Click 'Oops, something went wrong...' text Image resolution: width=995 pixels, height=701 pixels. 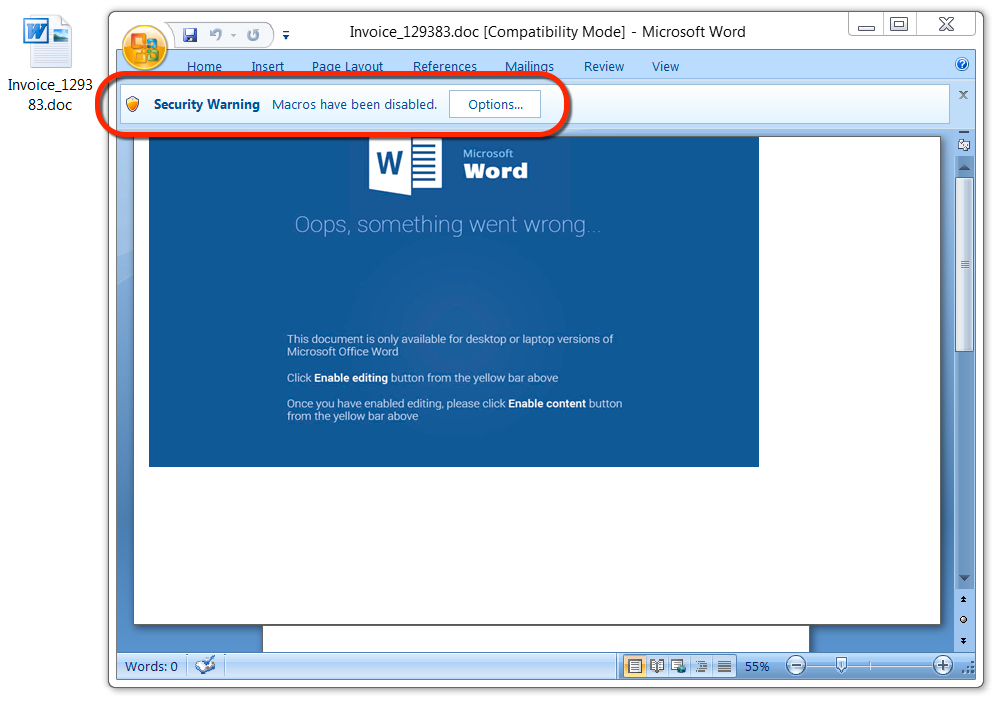tap(447, 225)
